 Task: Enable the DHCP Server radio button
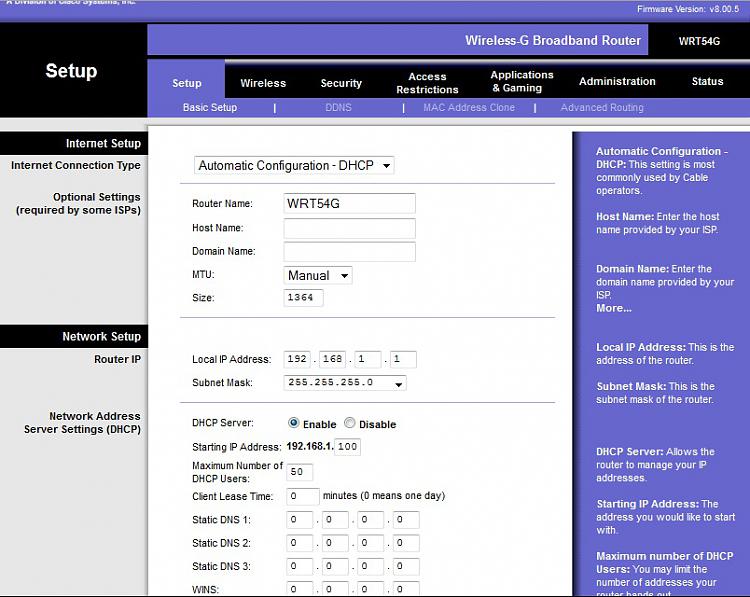coord(294,423)
